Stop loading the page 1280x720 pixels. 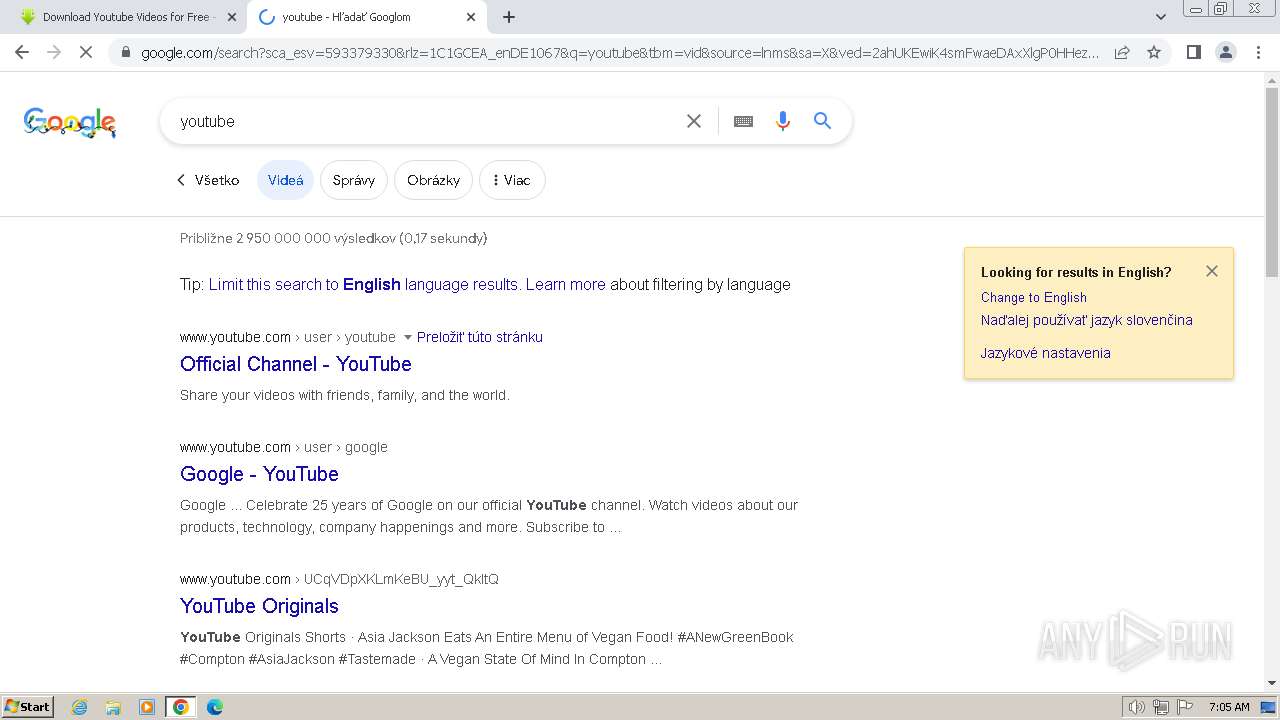tap(86, 52)
